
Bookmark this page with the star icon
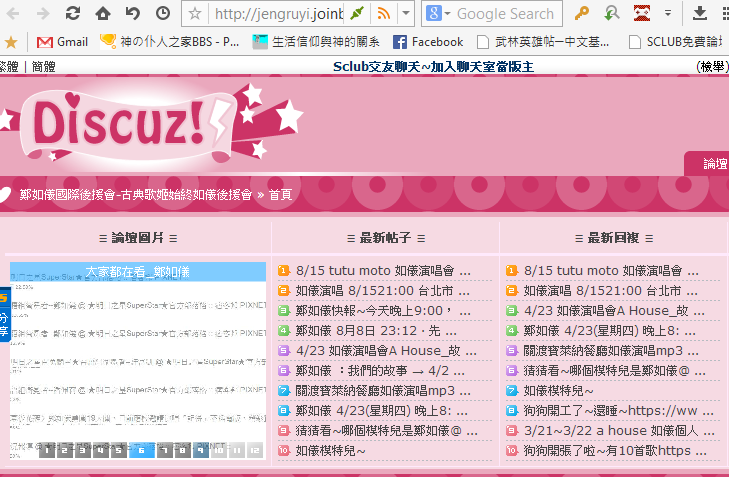(195, 14)
